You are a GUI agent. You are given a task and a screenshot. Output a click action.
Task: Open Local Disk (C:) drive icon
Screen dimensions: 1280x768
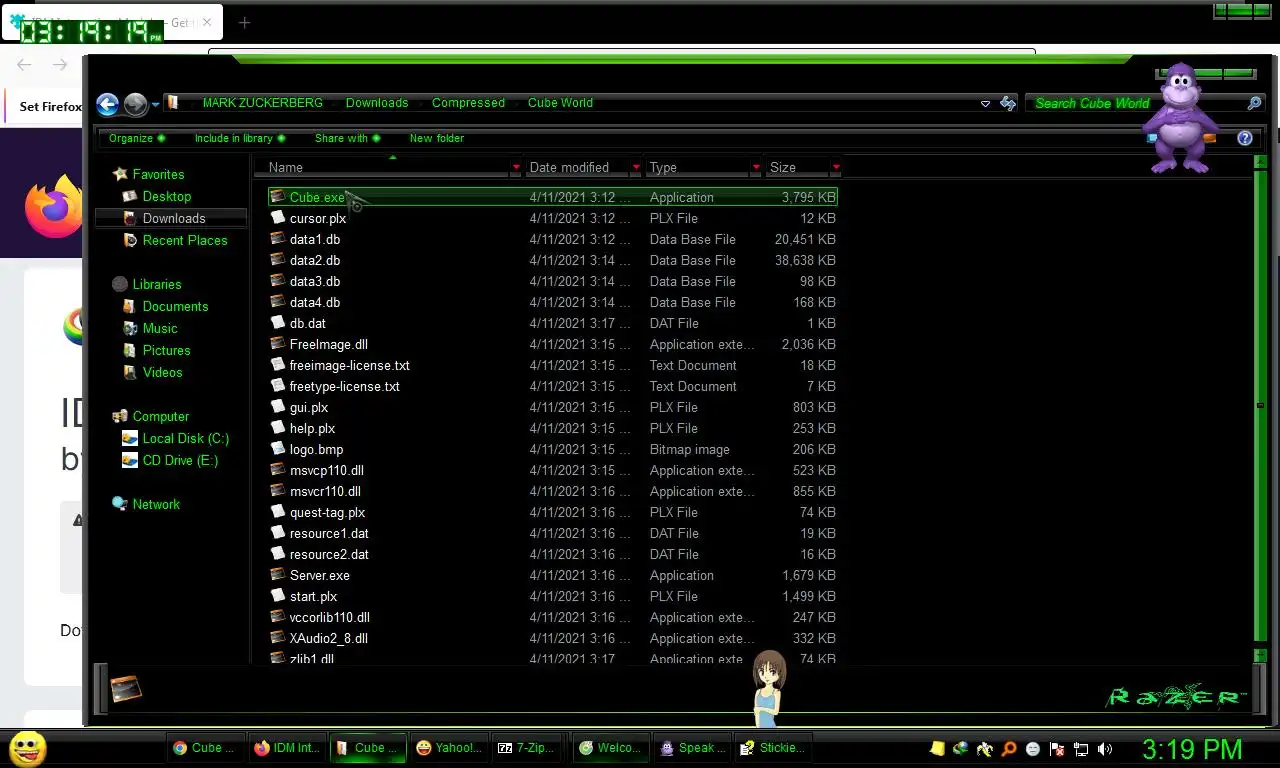point(130,438)
